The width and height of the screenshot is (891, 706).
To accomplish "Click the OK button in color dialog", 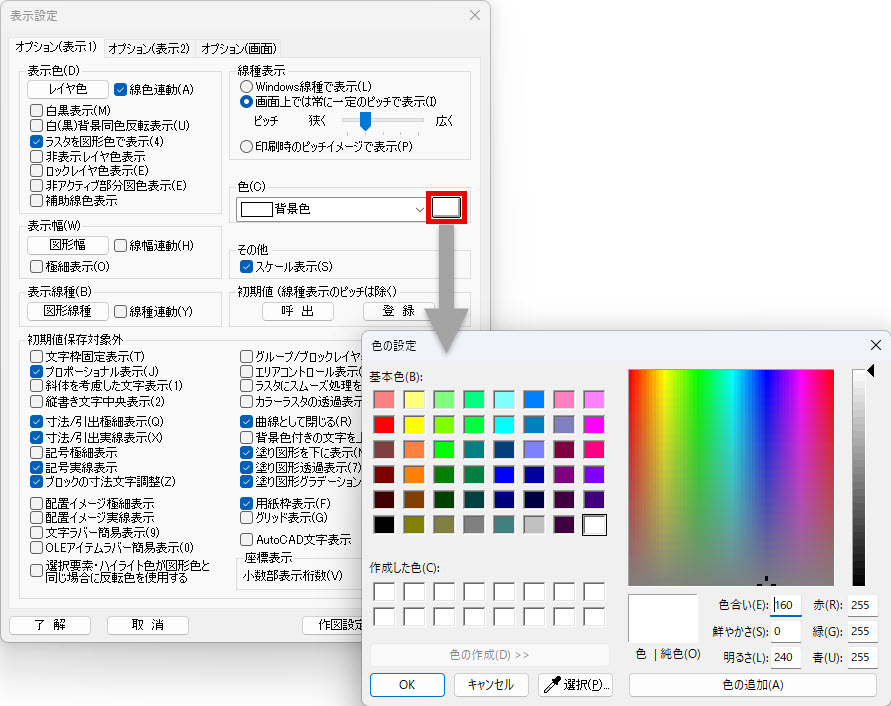I will [407, 685].
